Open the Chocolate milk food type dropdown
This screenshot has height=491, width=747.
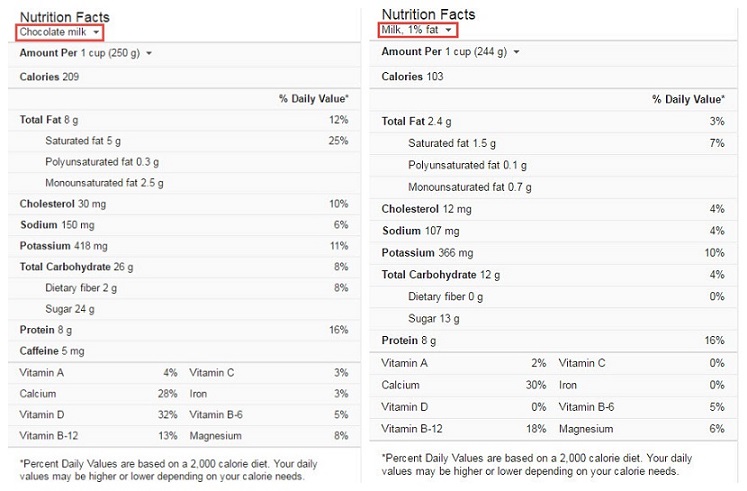[60, 32]
